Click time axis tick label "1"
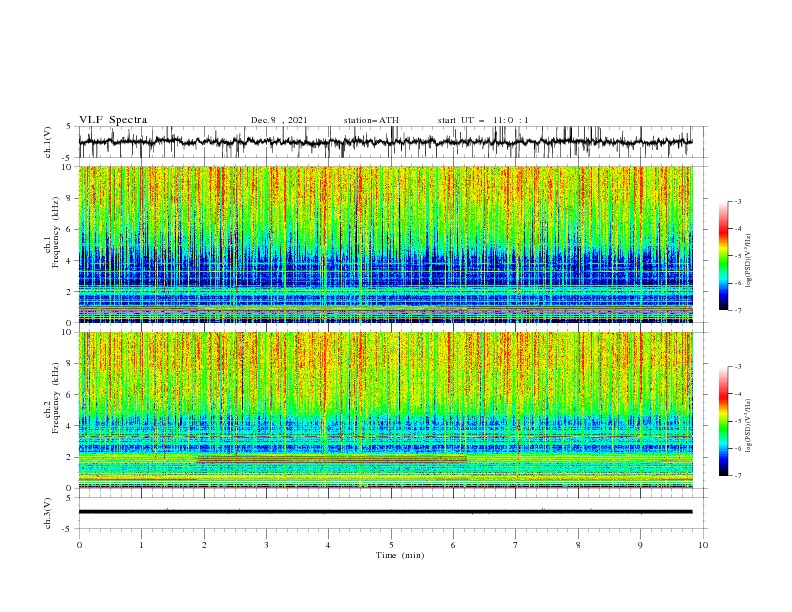This screenshot has height=612, width=792. [x=142, y=545]
